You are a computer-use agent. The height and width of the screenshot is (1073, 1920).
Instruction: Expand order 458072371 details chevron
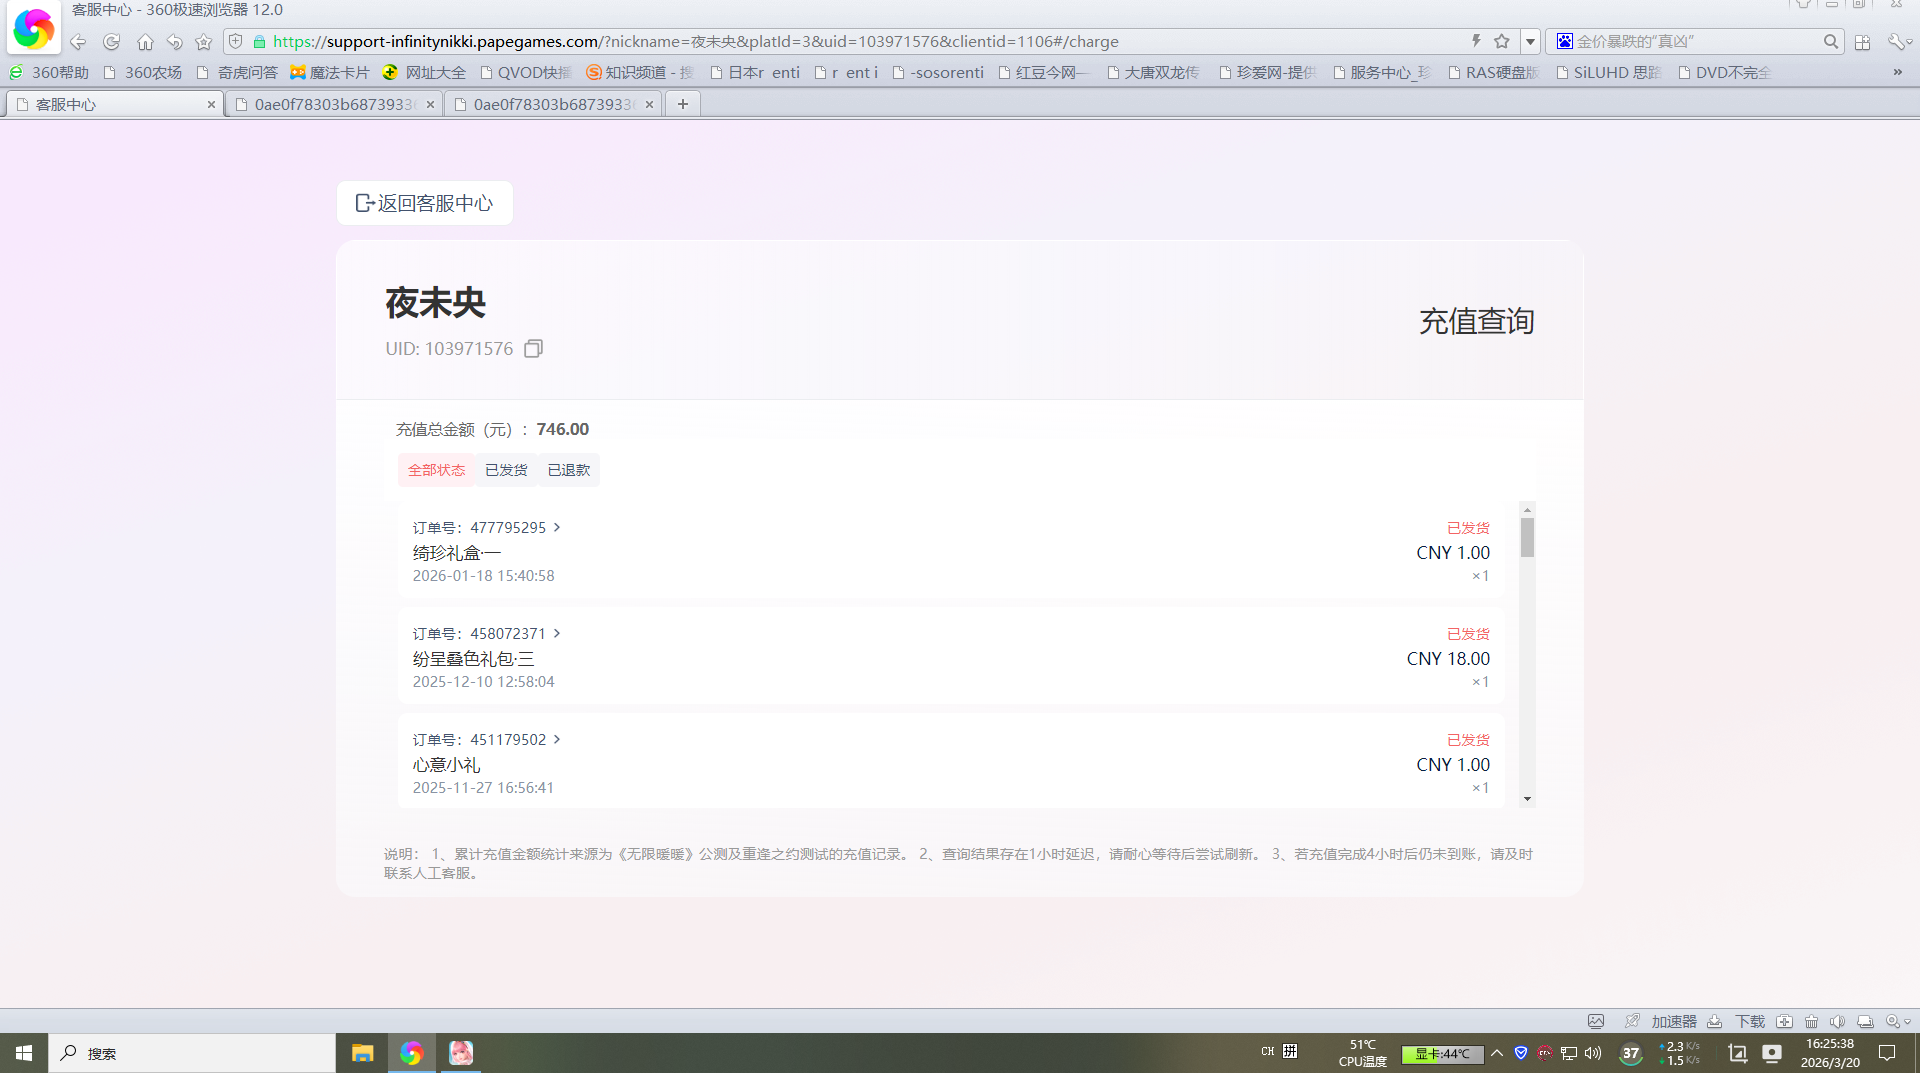click(x=557, y=633)
